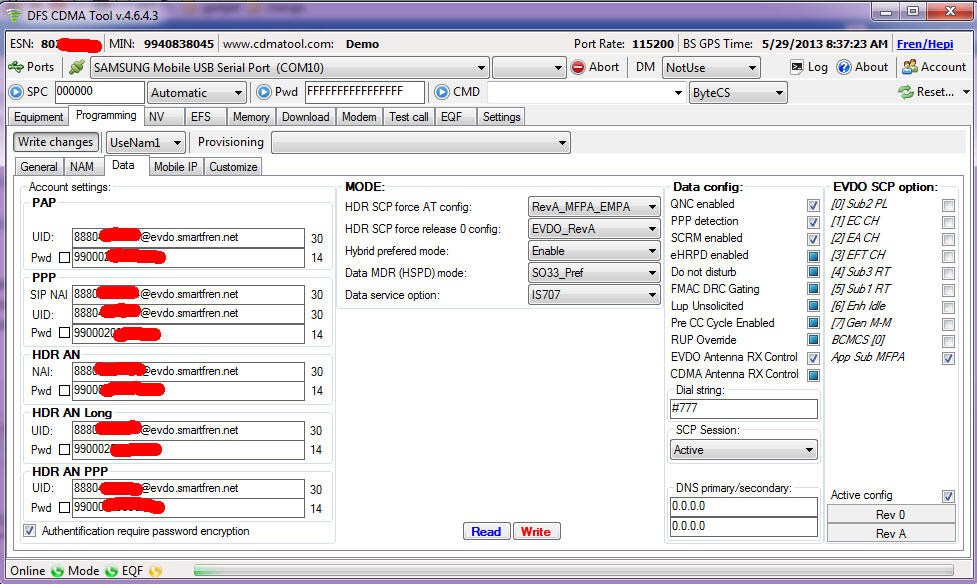The width and height of the screenshot is (977, 584).
Task: Toggle Active config checkbox
Action: tap(948, 496)
